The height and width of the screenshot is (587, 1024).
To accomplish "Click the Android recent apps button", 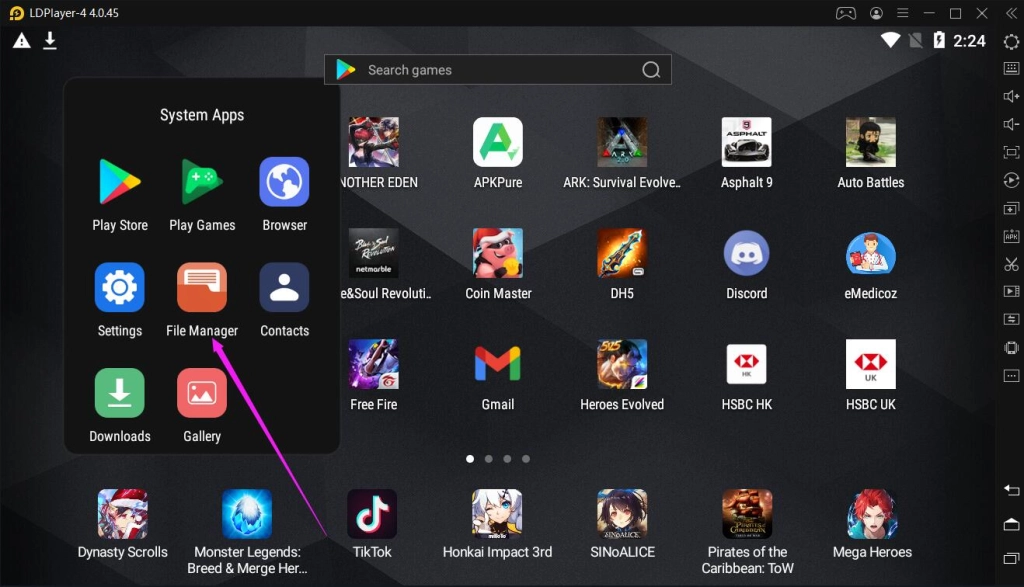I will 1011,558.
